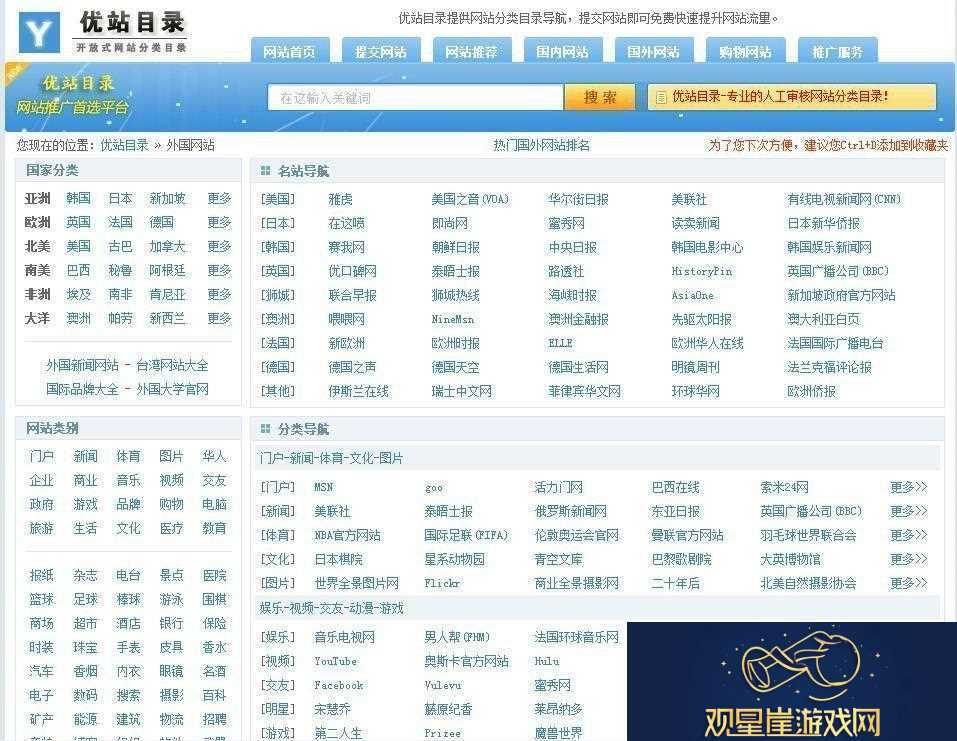Click the 门户-新闻-体育-文化-图片 section header
The image size is (957, 741).
[x=331, y=458]
